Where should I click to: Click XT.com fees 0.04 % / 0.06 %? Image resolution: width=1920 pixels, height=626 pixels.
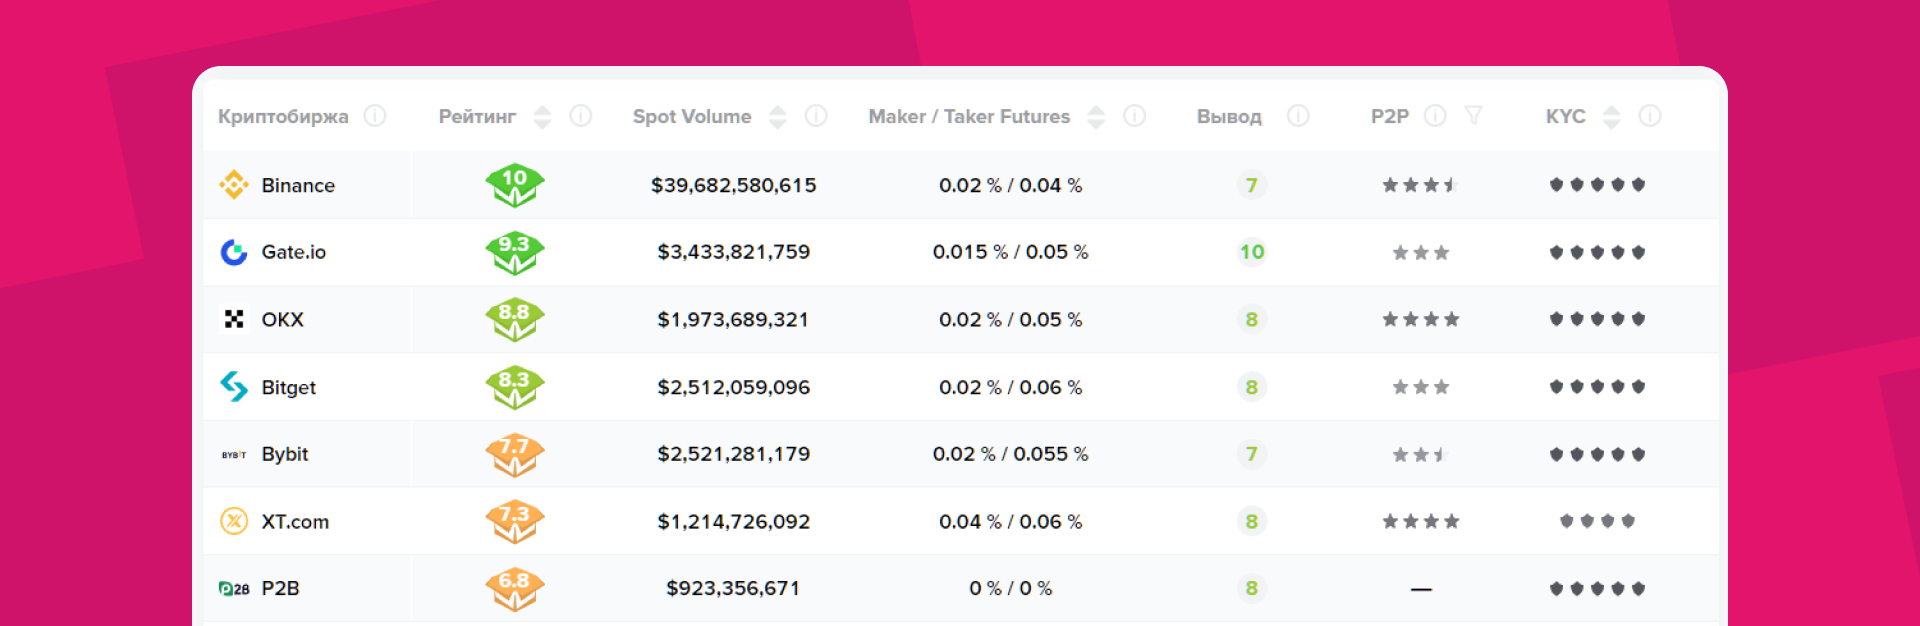[1011, 521]
